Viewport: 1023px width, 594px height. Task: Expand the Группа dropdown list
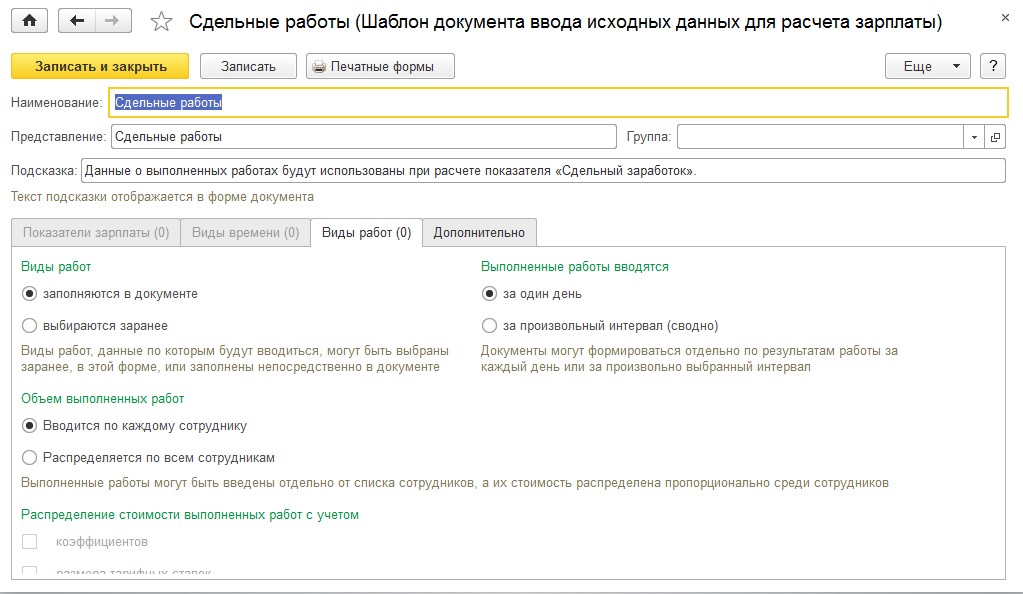pyautogui.click(x=974, y=137)
